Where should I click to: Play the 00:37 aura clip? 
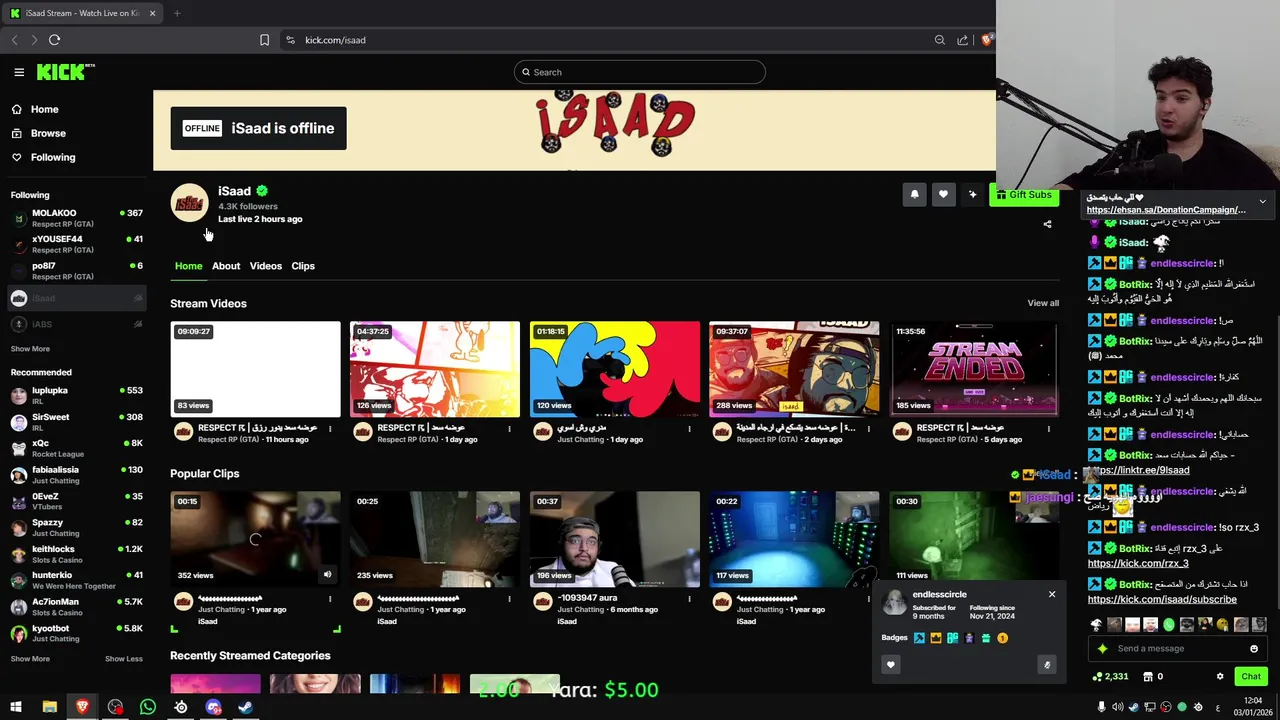tap(615, 539)
